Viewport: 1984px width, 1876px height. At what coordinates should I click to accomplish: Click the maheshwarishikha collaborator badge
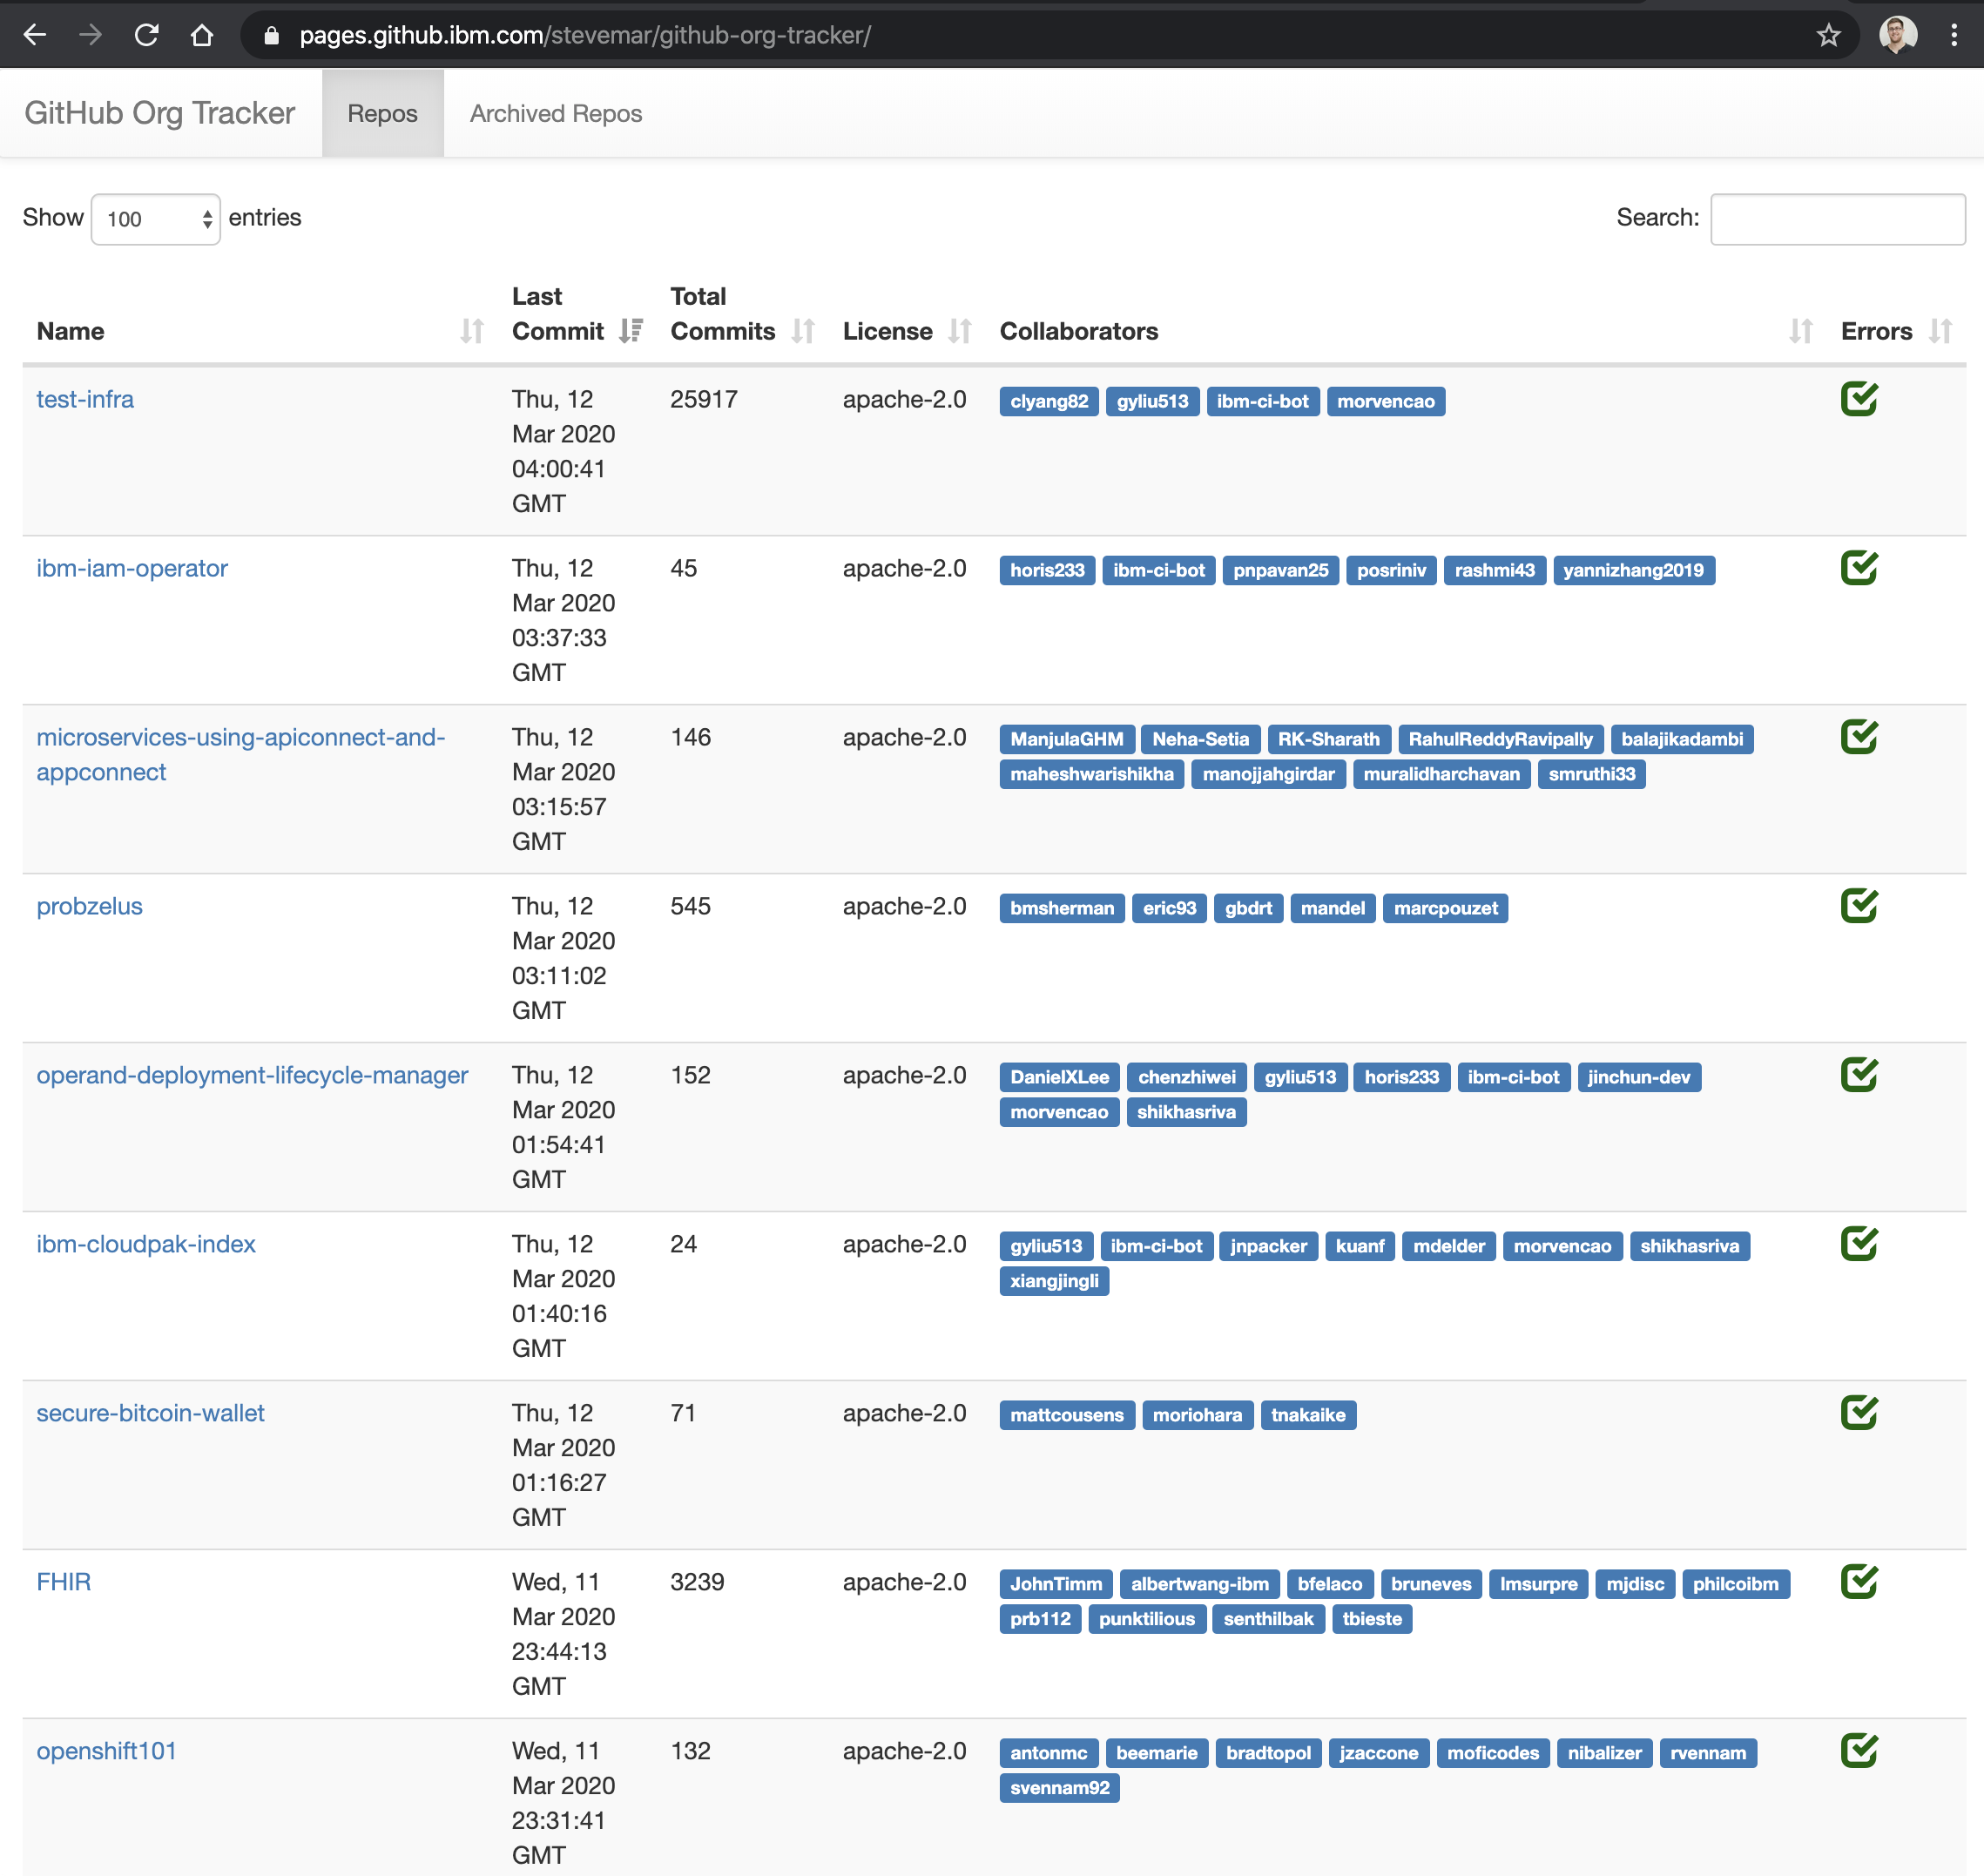click(x=1091, y=774)
